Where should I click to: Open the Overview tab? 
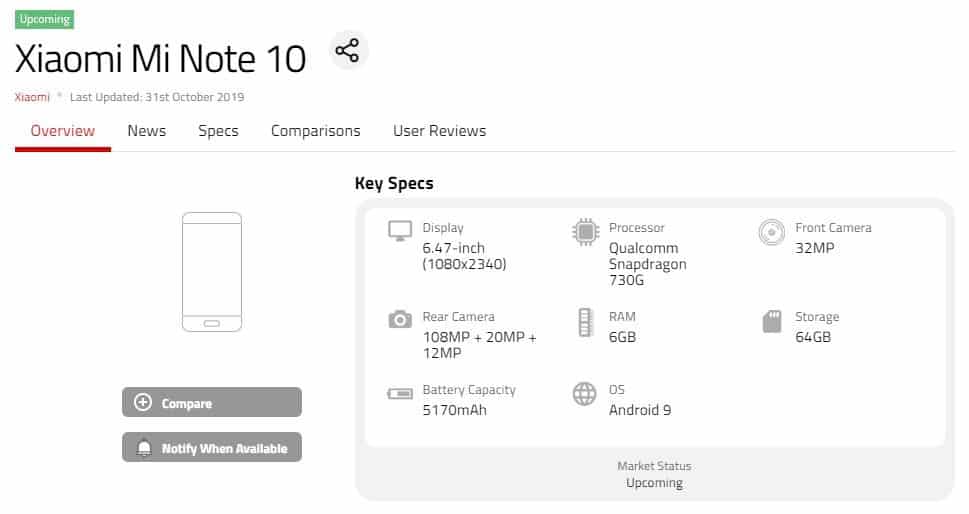[x=63, y=131]
